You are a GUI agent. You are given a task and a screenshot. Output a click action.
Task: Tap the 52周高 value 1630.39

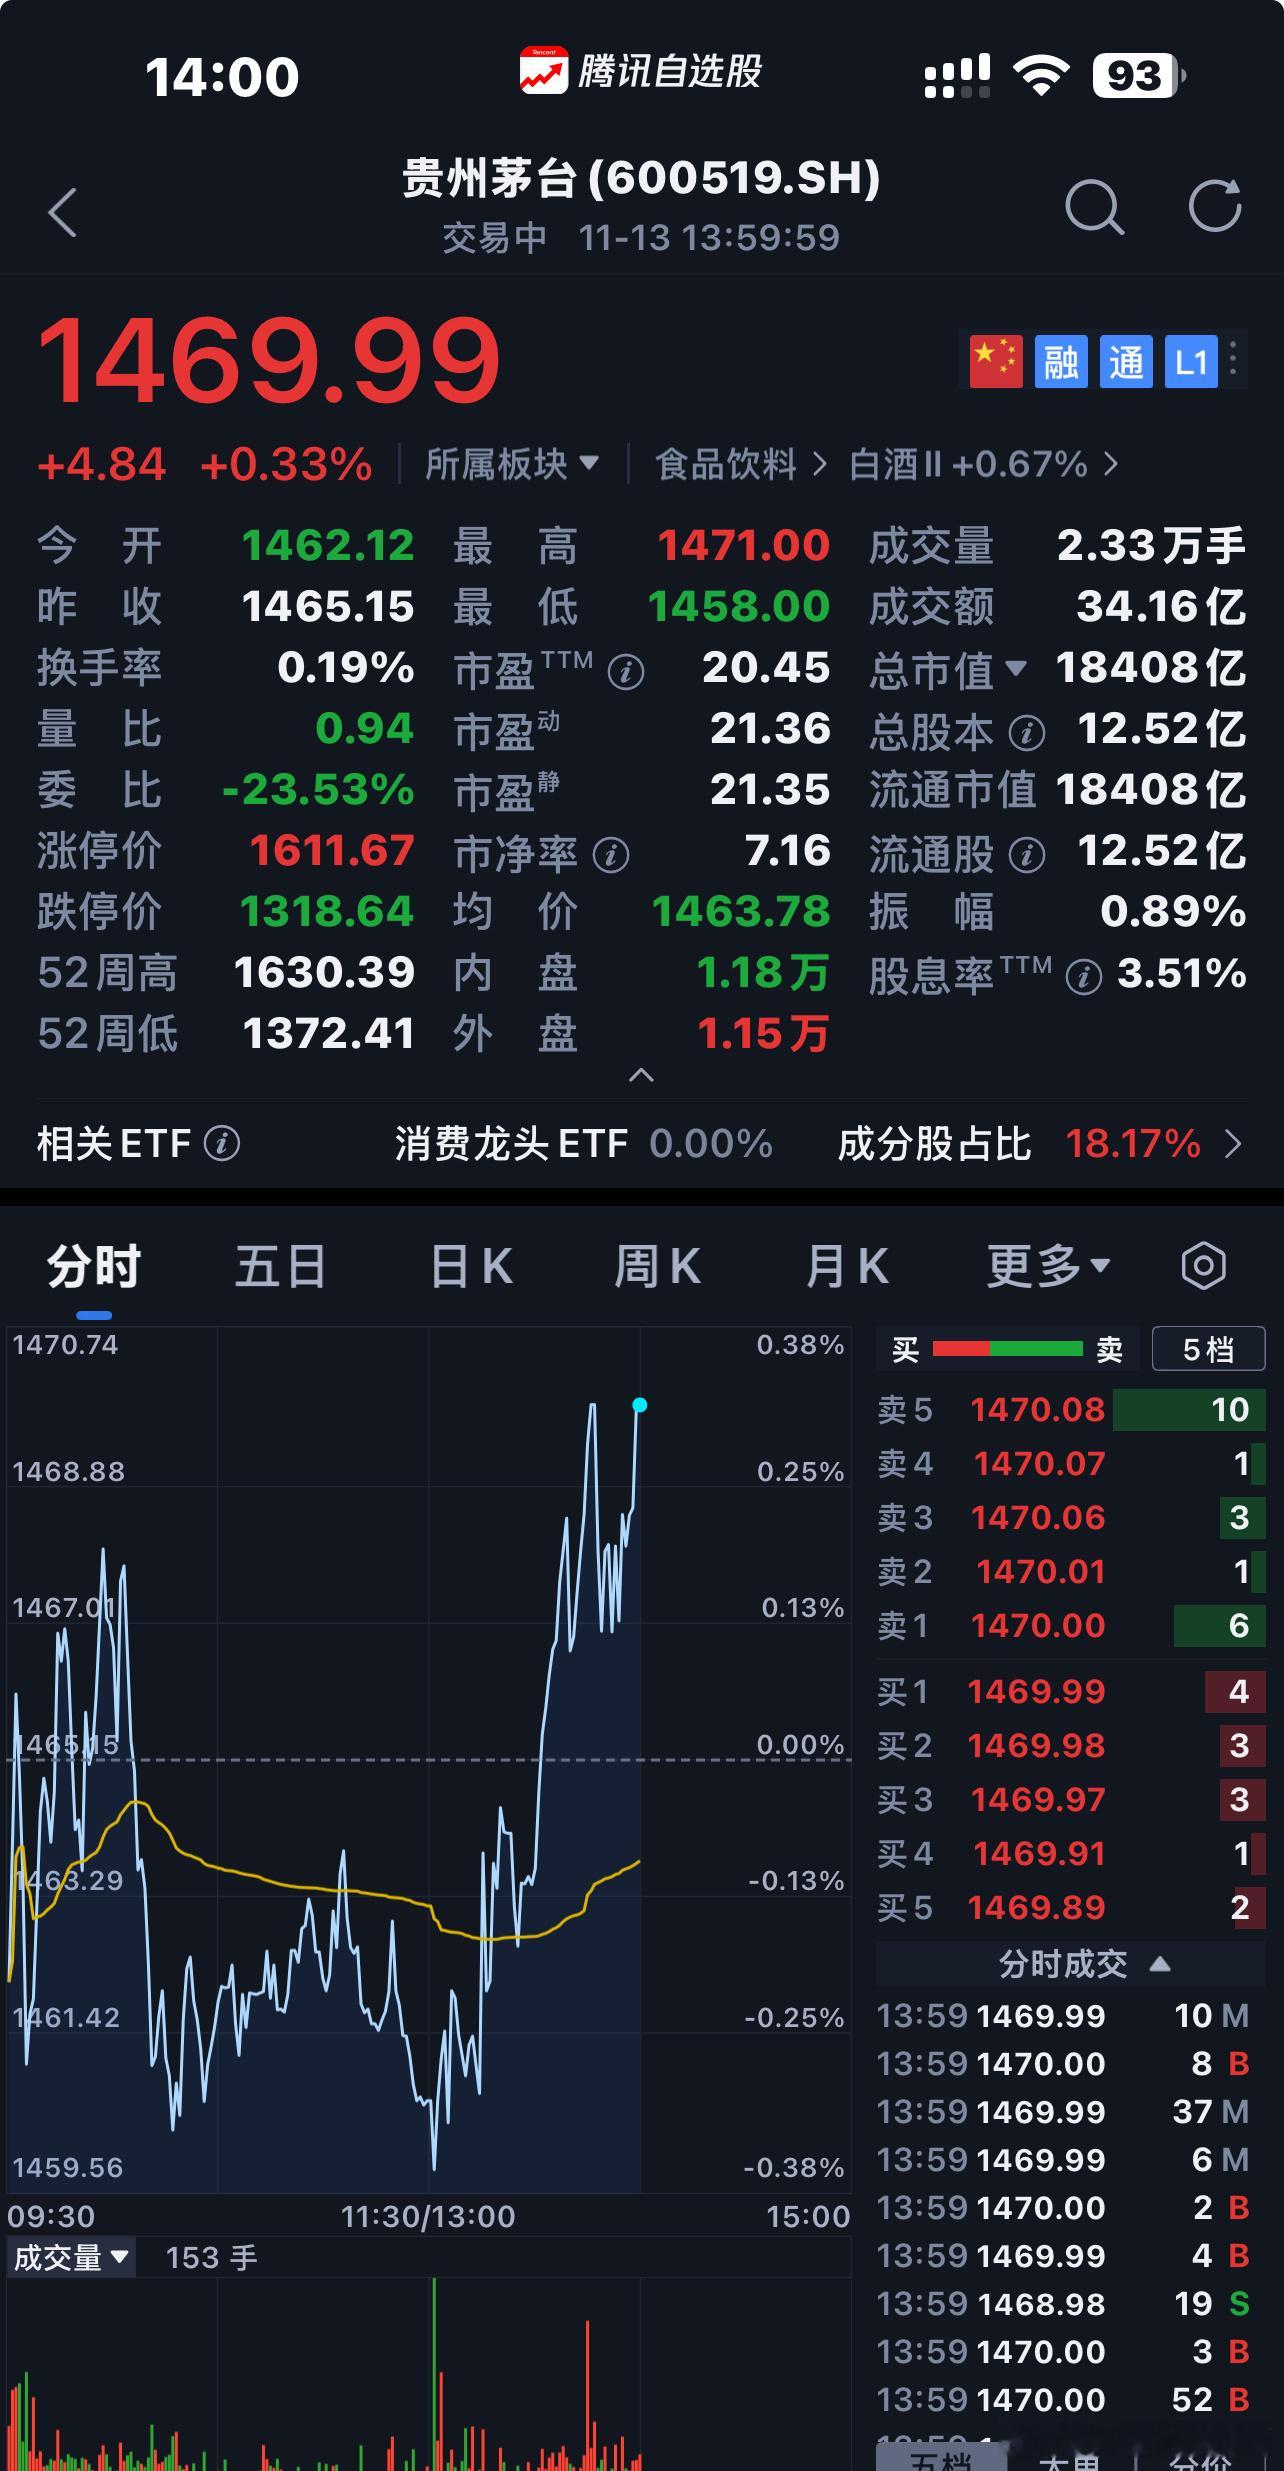click(x=324, y=973)
